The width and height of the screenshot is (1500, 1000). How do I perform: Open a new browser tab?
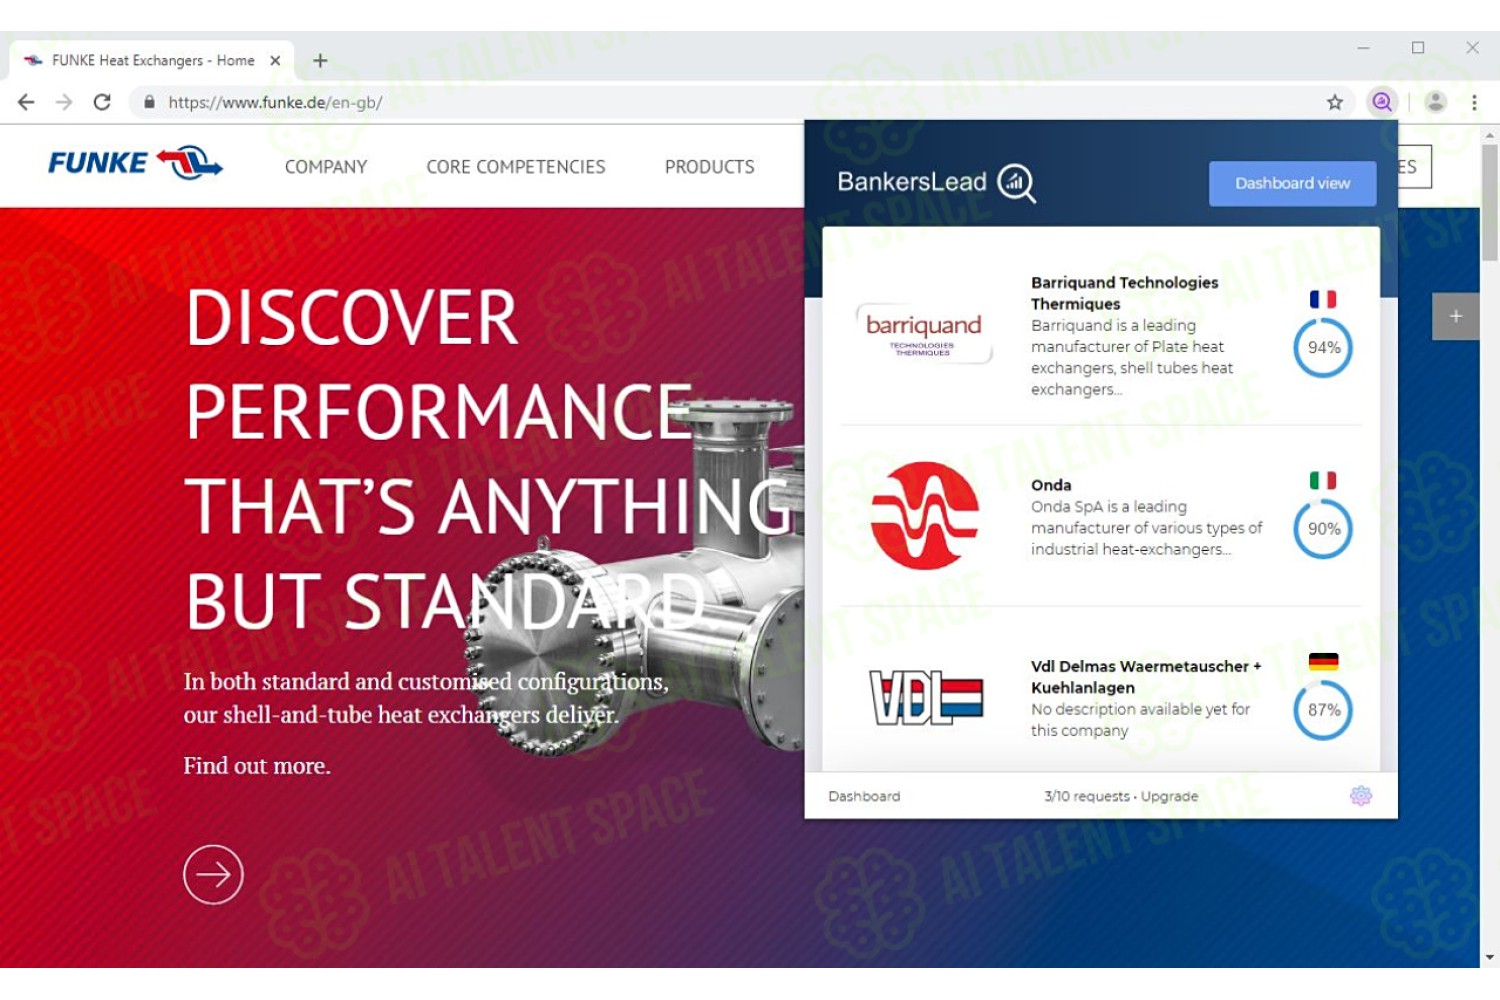point(320,61)
